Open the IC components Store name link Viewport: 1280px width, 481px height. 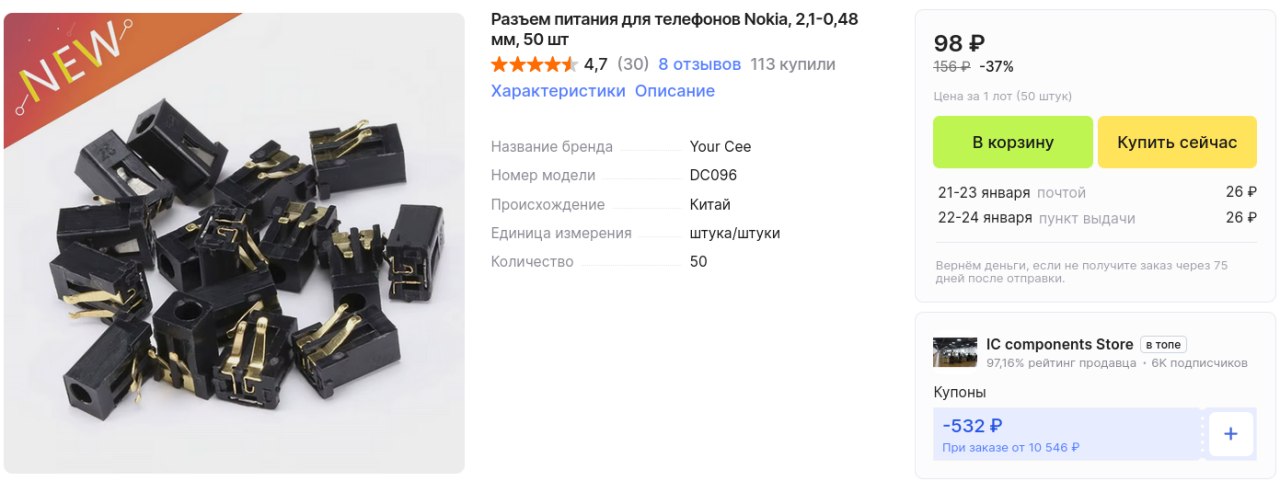click(1060, 344)
